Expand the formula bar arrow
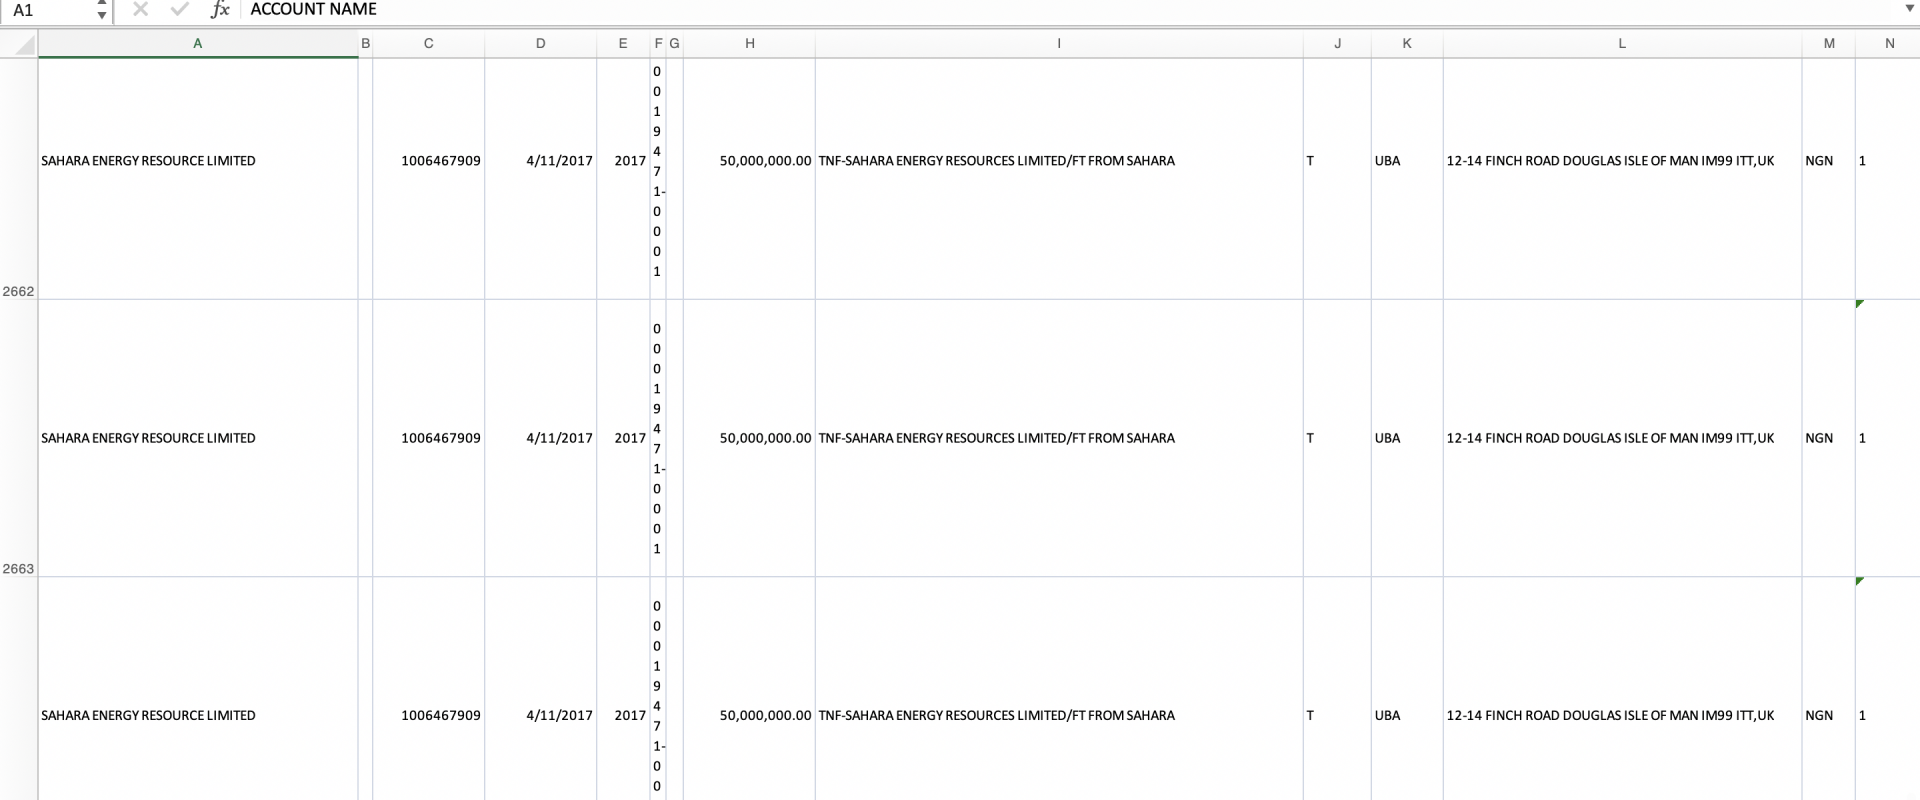1920x800 pixels. click(1910, 9)
